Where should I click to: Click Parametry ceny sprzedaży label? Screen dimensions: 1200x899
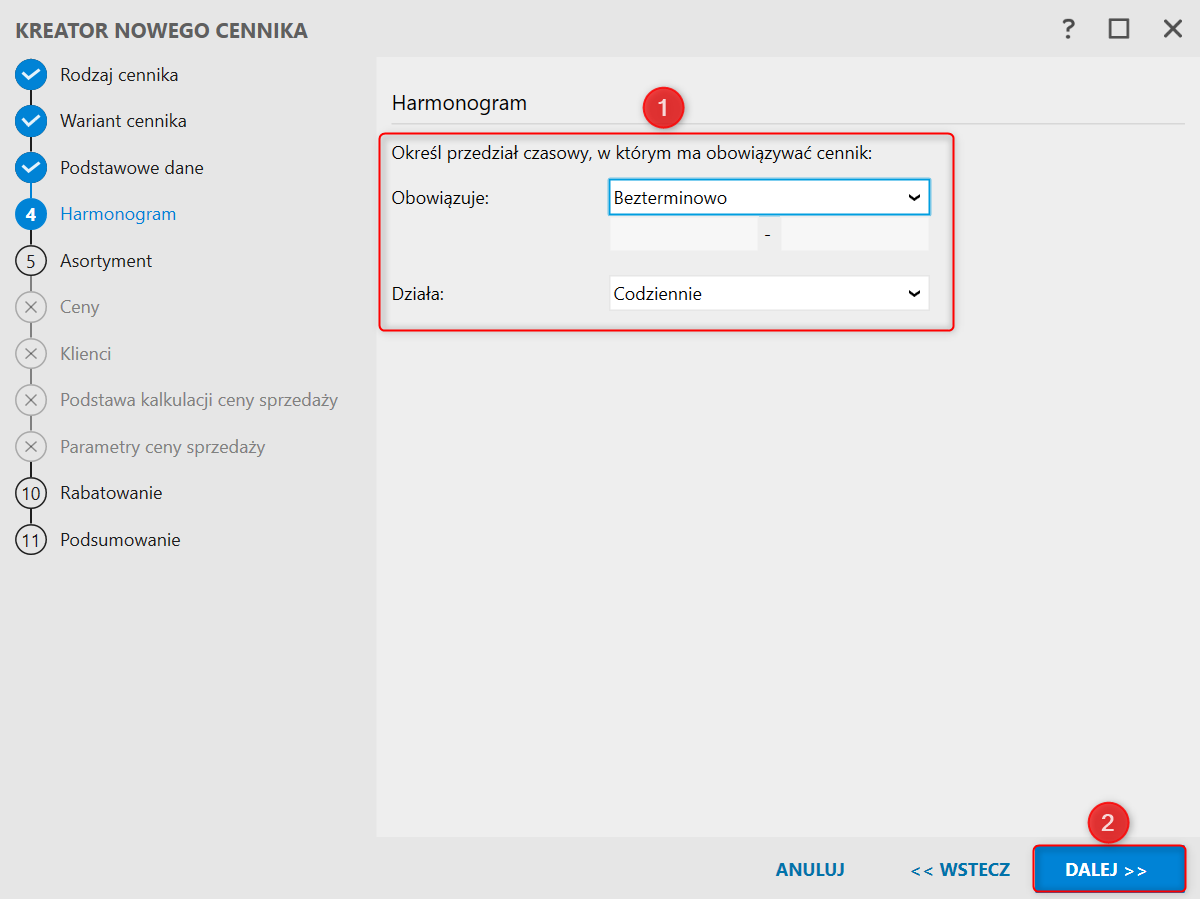(x=163, y=447)
